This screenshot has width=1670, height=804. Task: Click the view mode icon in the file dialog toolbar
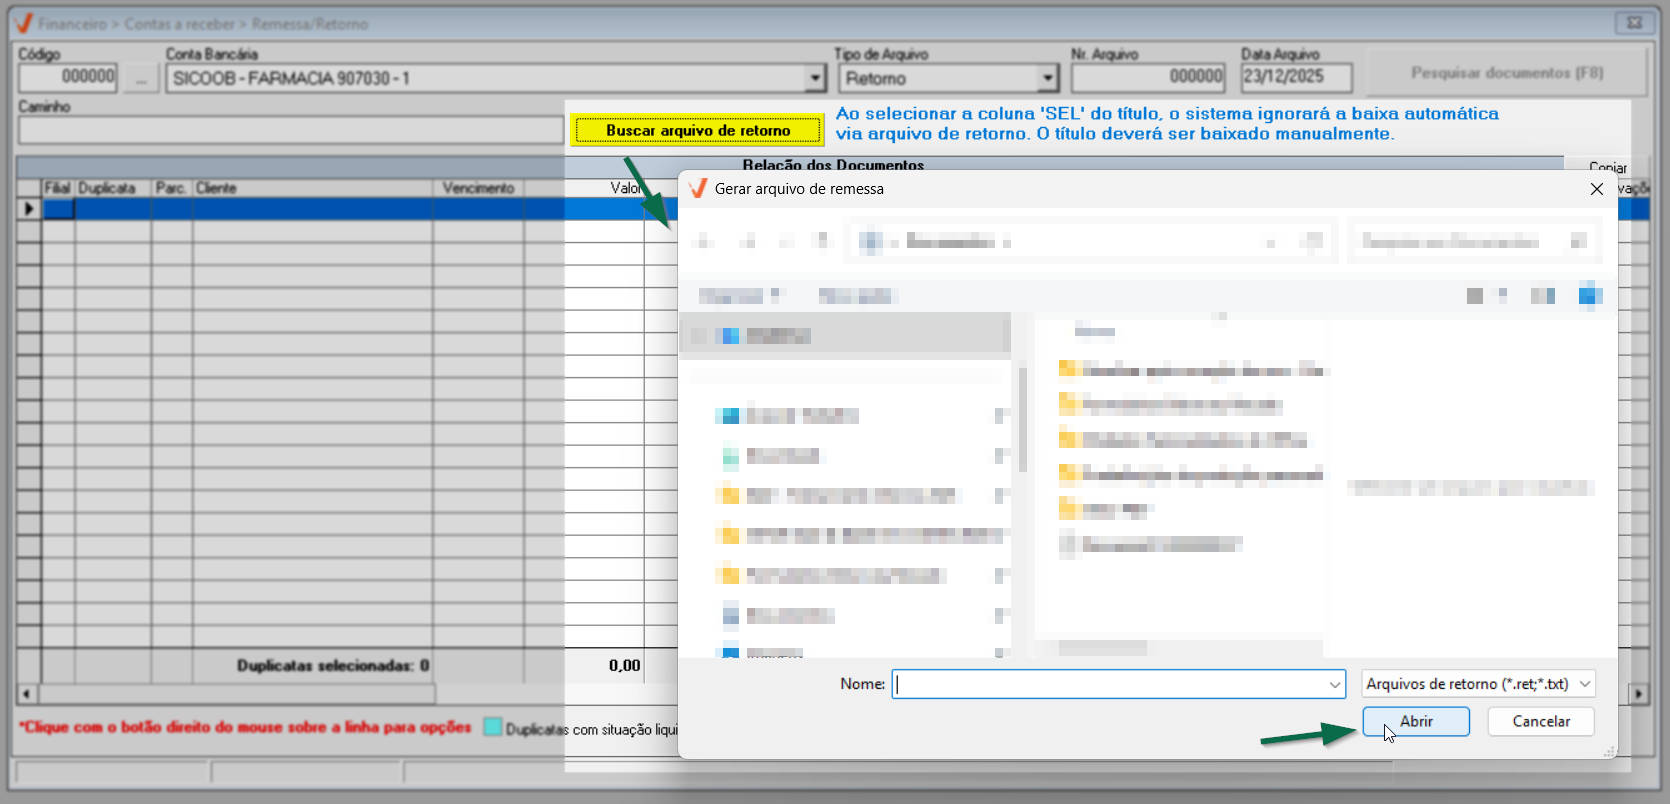(x=1475, y=295)
